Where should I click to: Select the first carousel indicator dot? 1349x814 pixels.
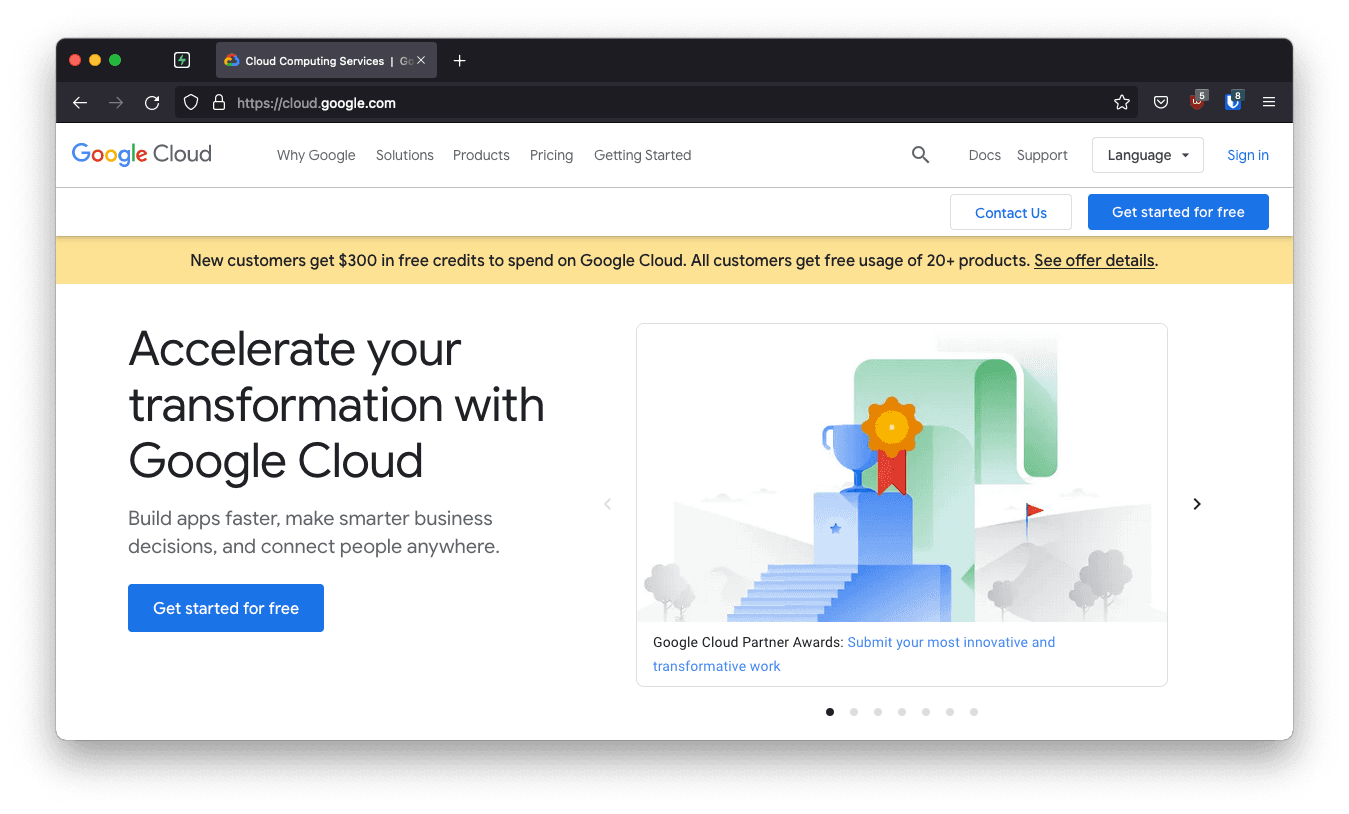tap(829, 711)
